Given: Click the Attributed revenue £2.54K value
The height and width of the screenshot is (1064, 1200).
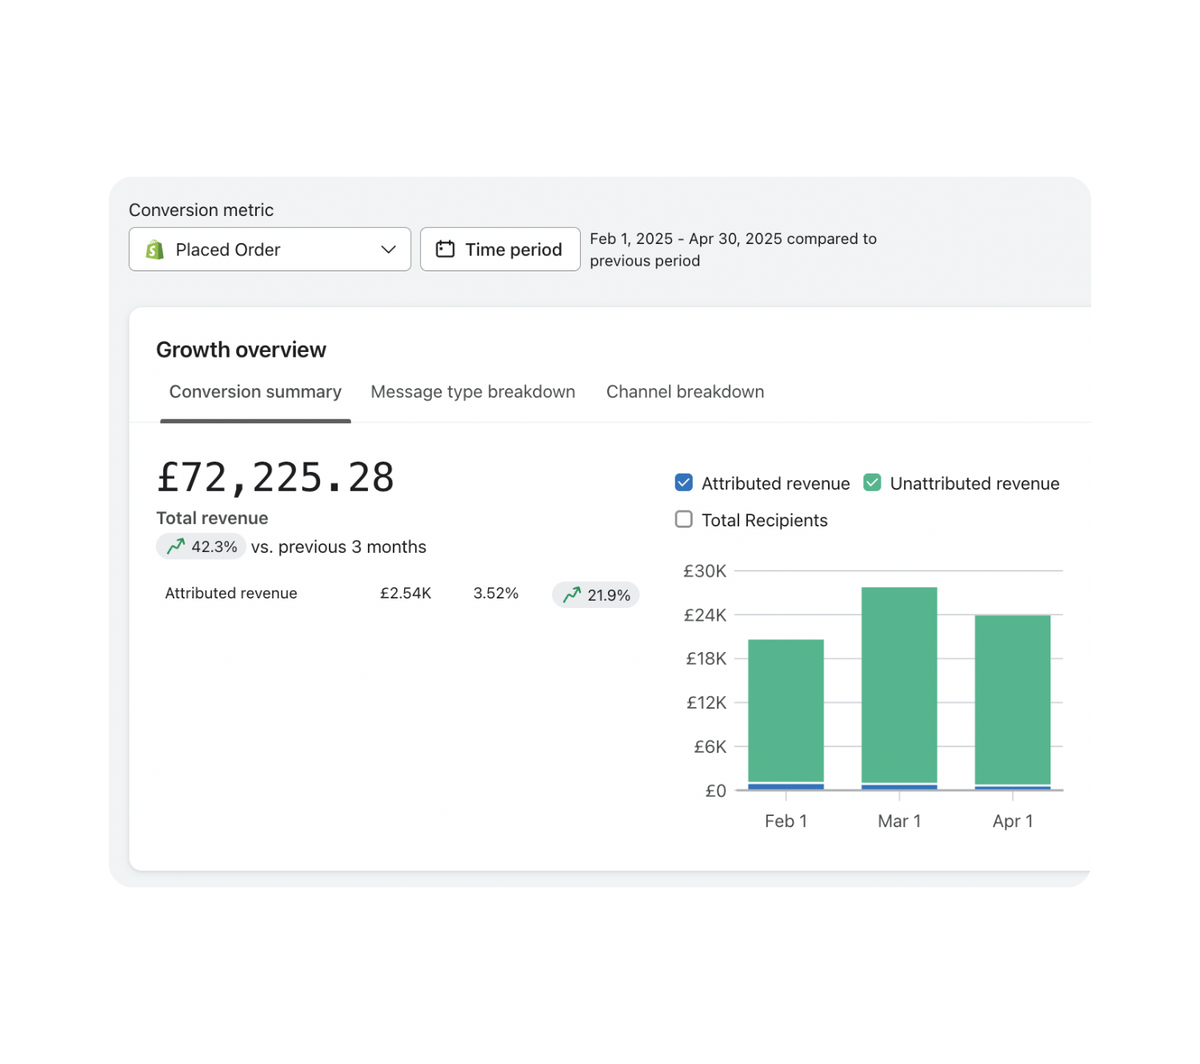Looking at the screenshot, I should click(x=405, y=593).
